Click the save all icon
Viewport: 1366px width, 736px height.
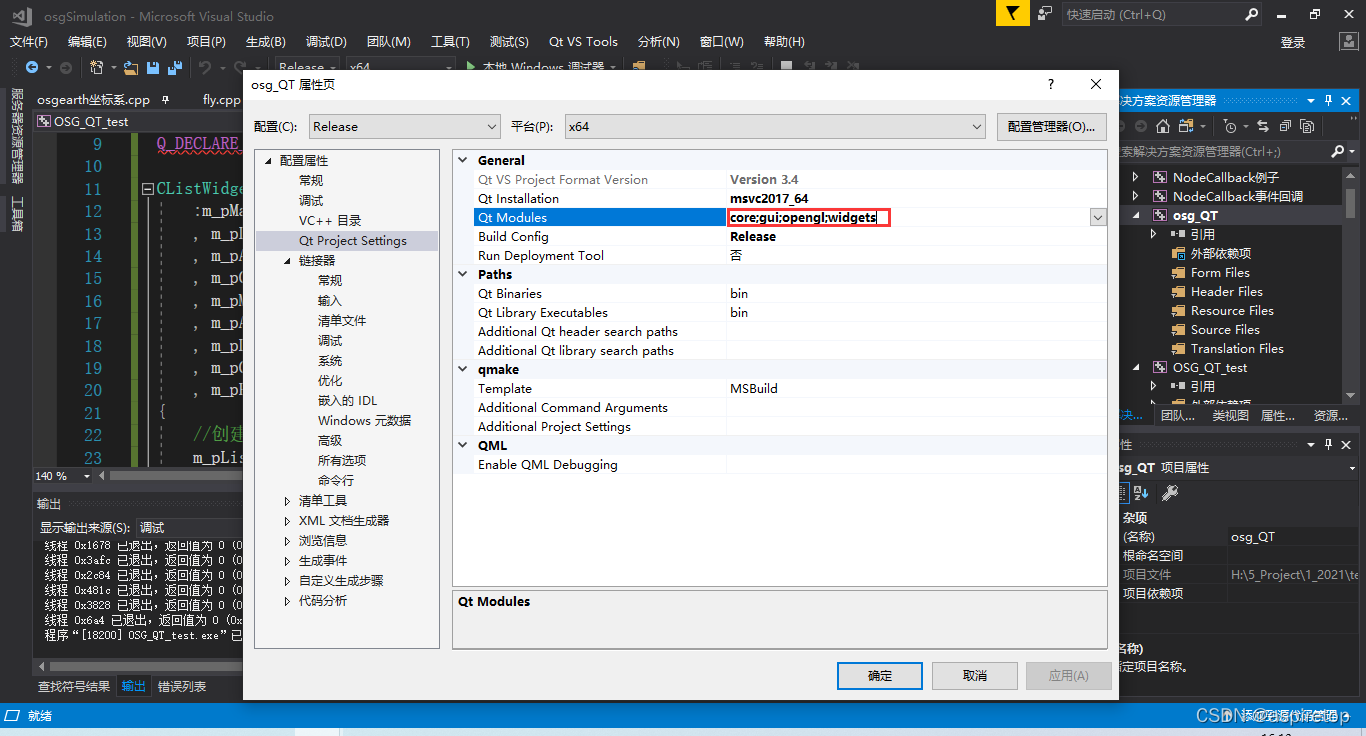[x=175, y=67]
